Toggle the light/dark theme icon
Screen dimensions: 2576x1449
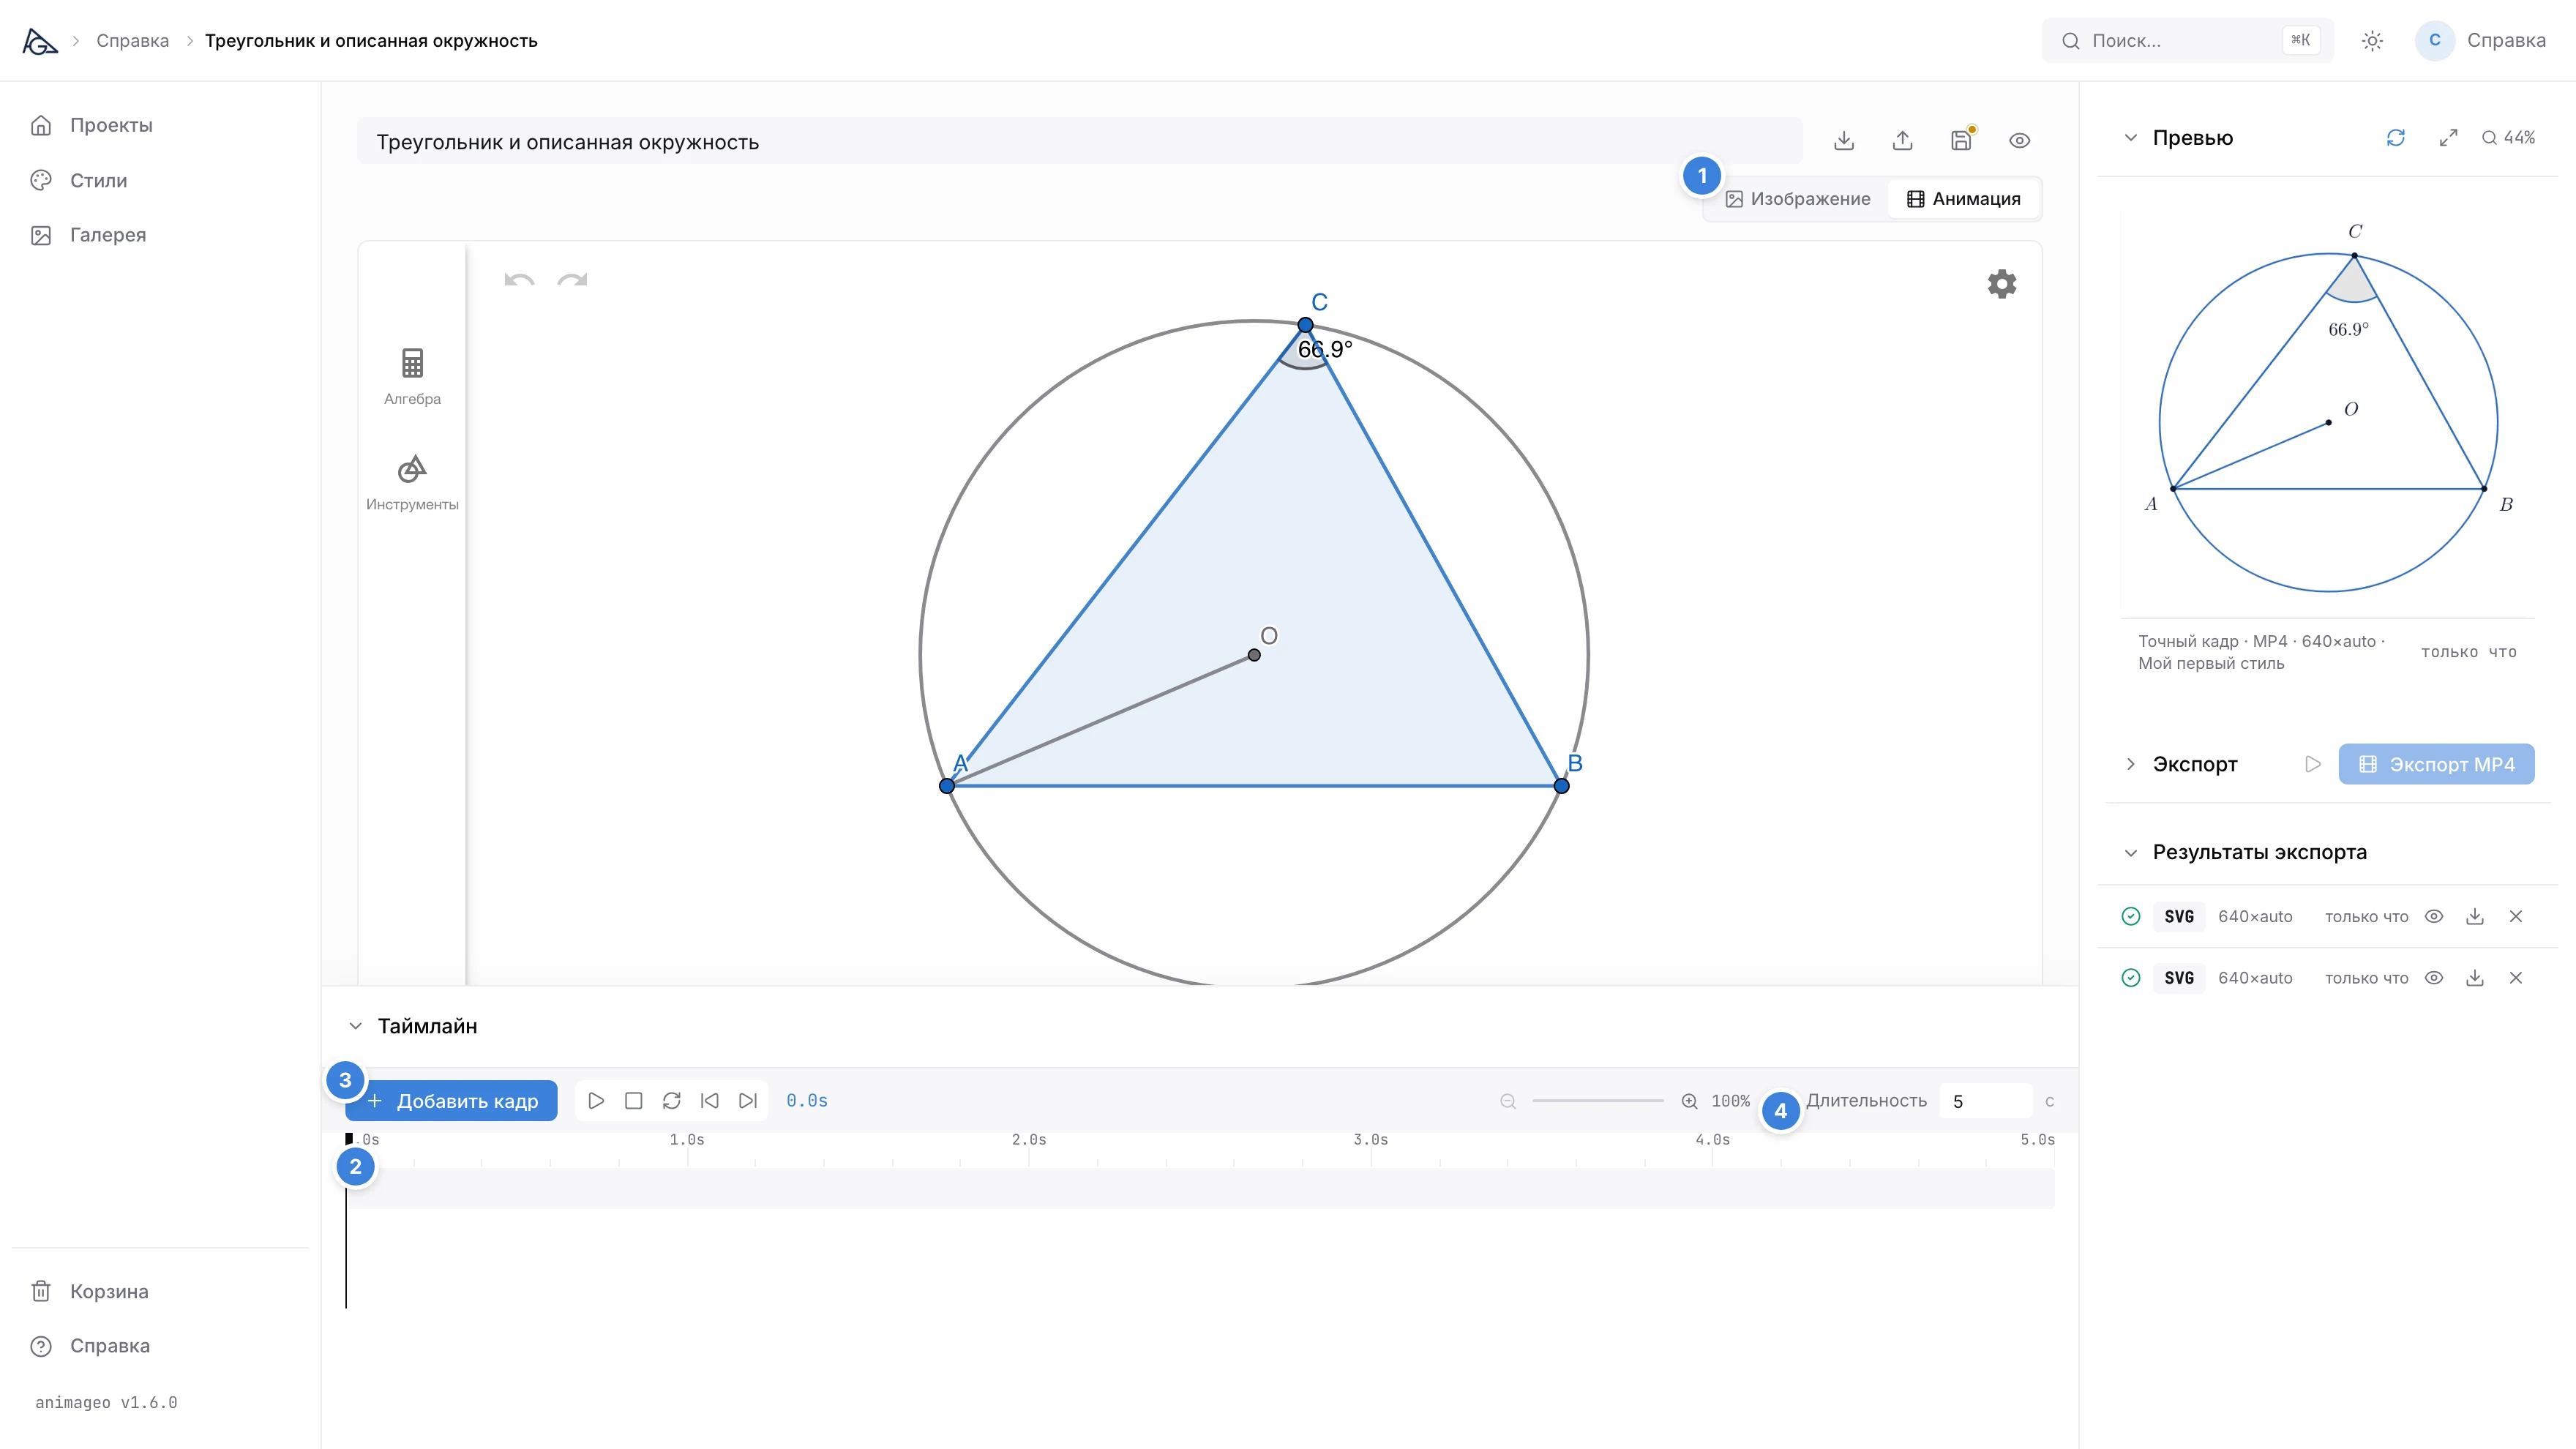(2372, 41)
